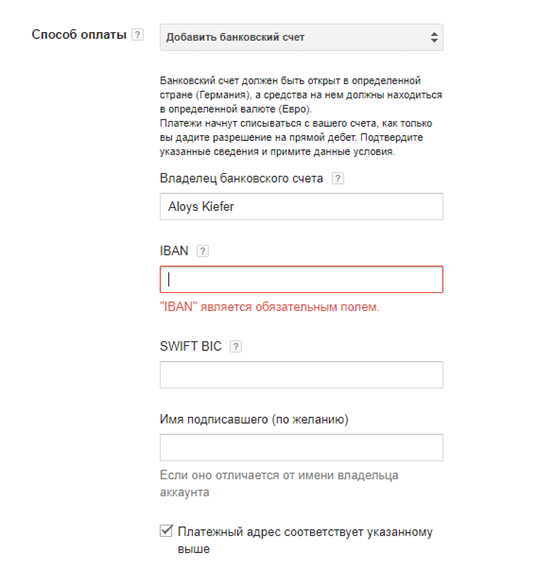
Task: Click hint text Если оно отличается от имени
Action: (x=279, y=484)
